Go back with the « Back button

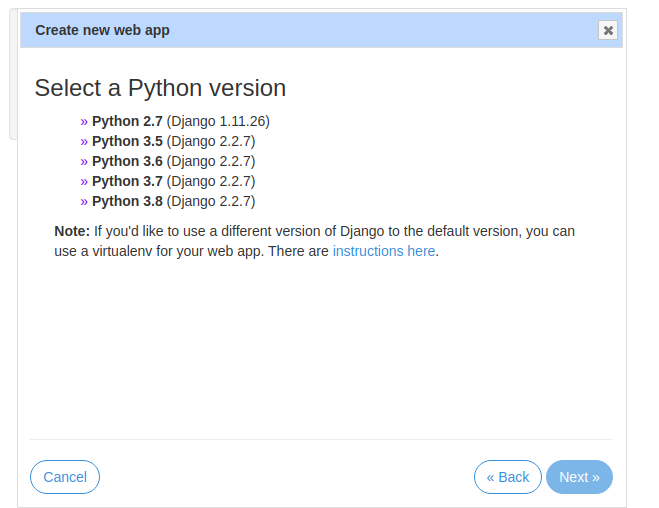(x=507, y=477)
